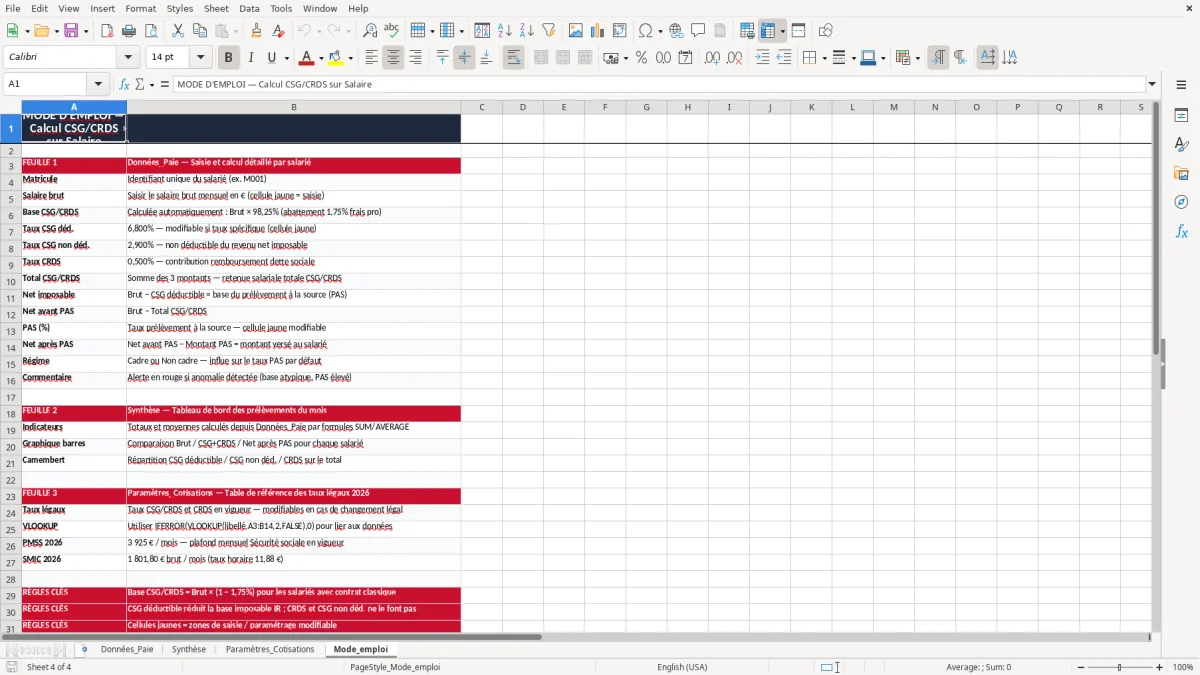
Task: Expand the borders dropdown arrow
Action: [x=823, y=58]
